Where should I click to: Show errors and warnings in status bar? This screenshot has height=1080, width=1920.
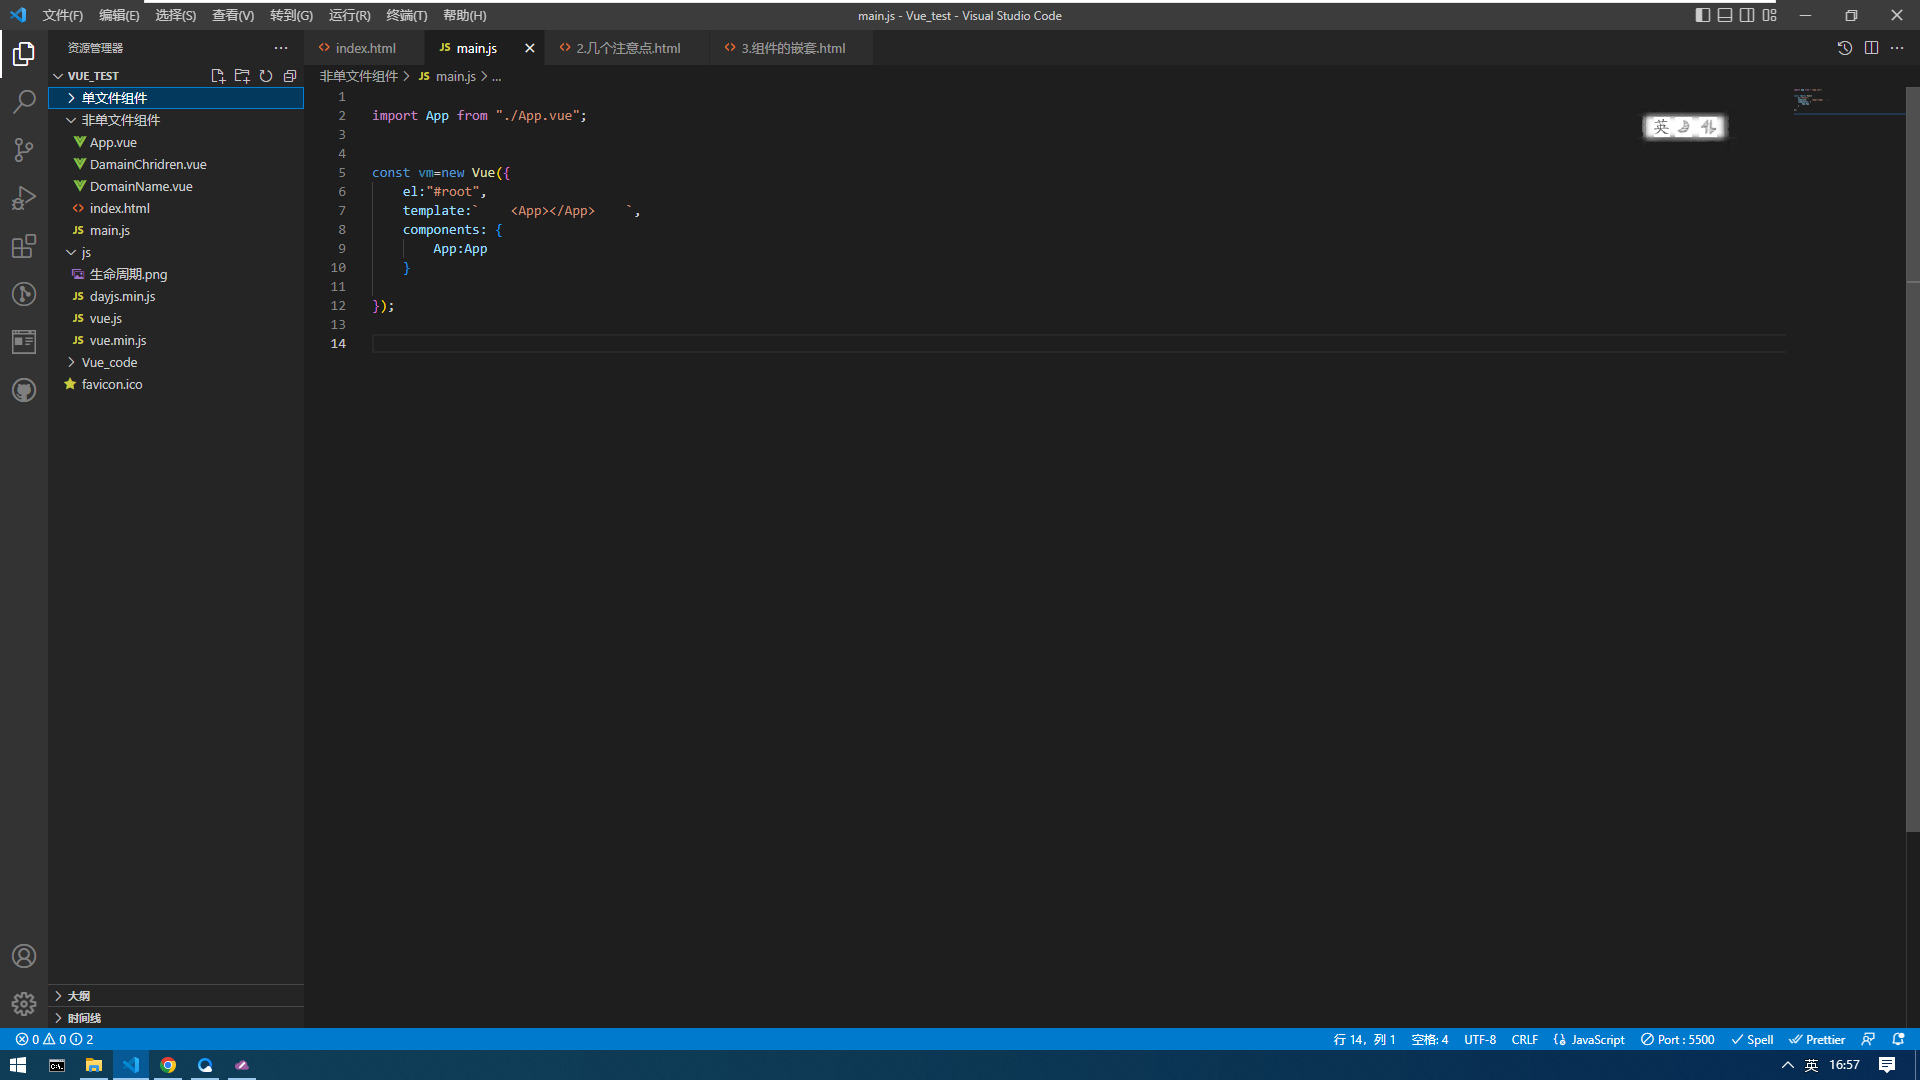54,1039
